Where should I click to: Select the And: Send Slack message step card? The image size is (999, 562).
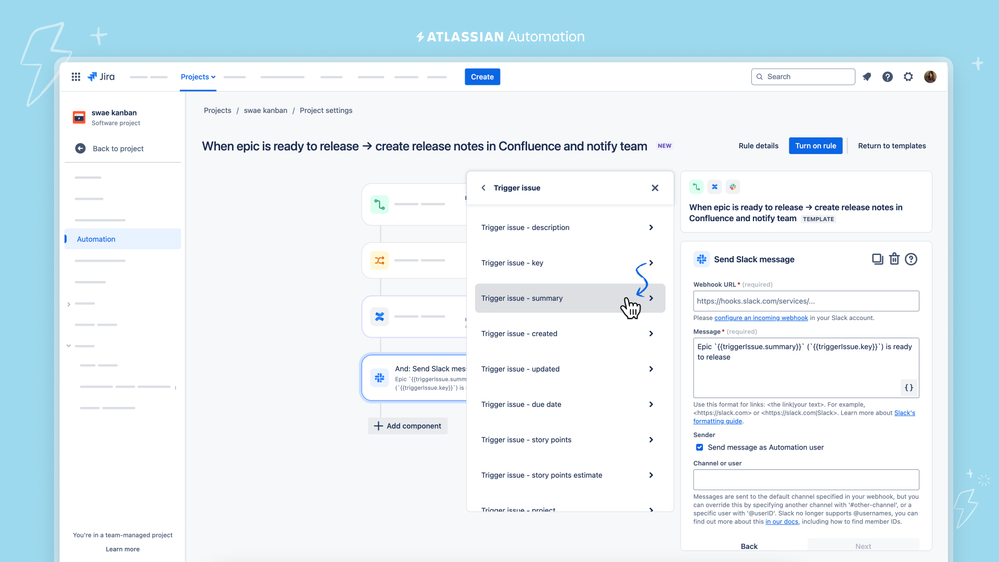point(414,378)
